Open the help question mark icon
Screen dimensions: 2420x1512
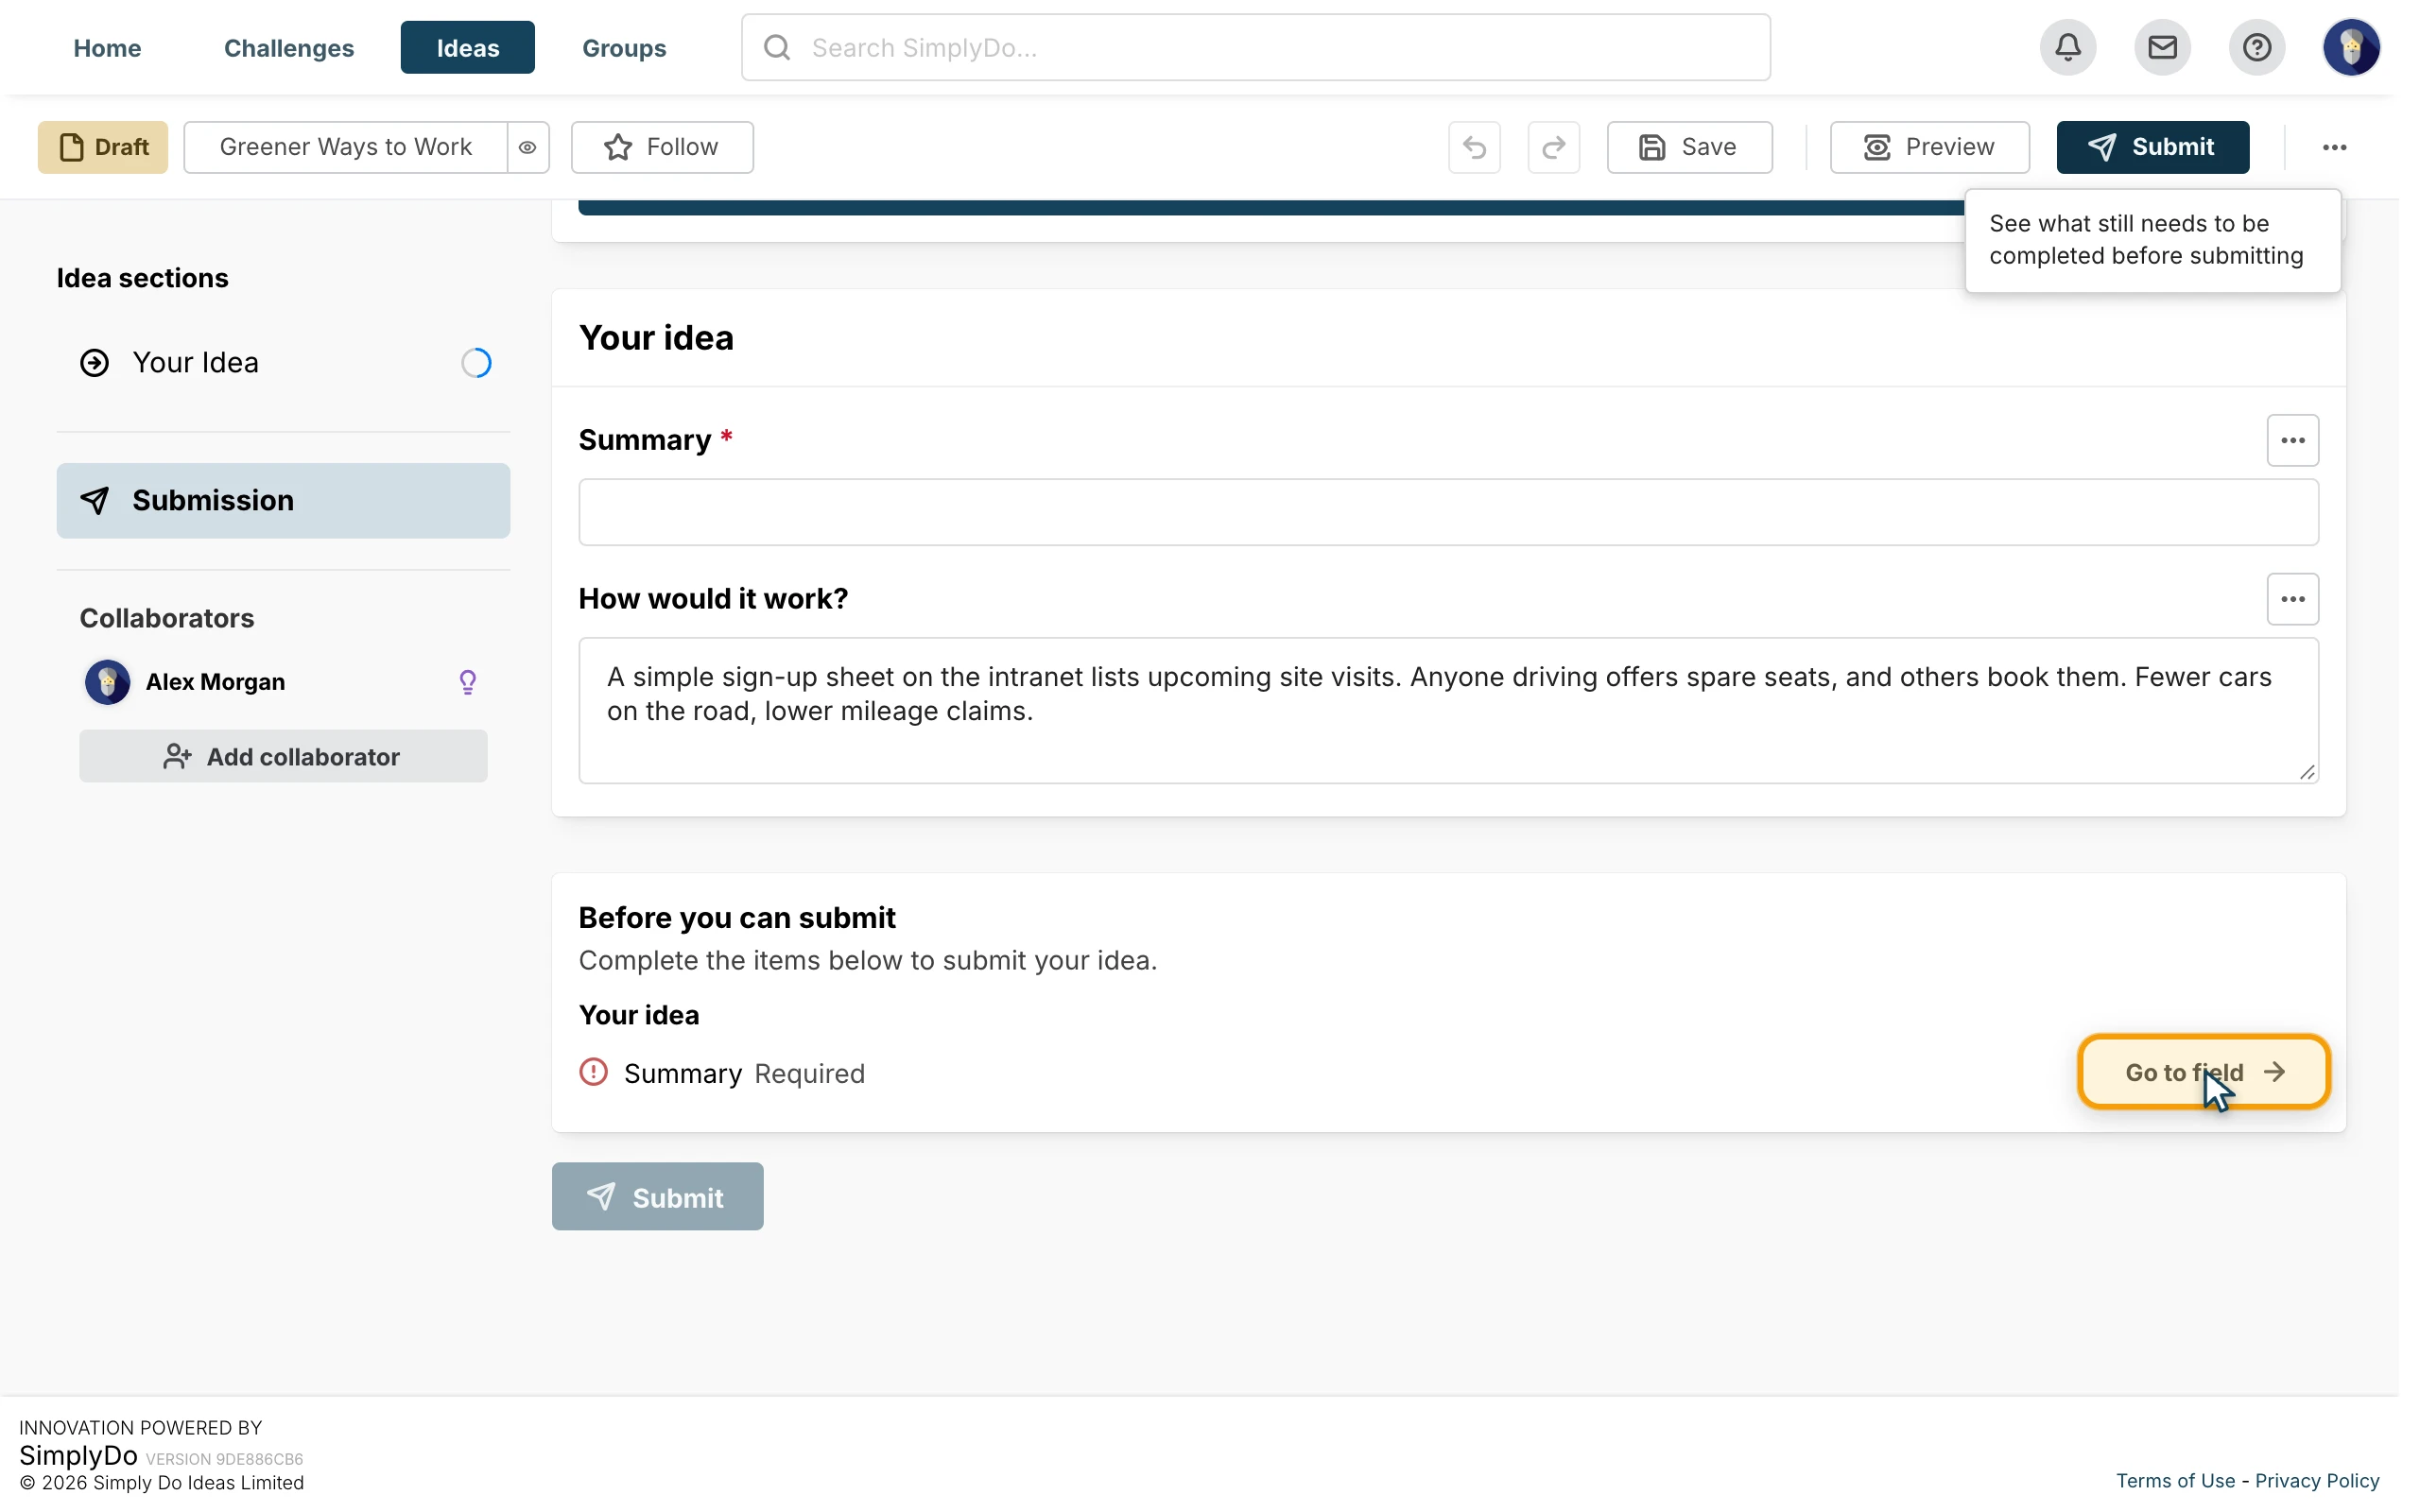(2257, 47)
